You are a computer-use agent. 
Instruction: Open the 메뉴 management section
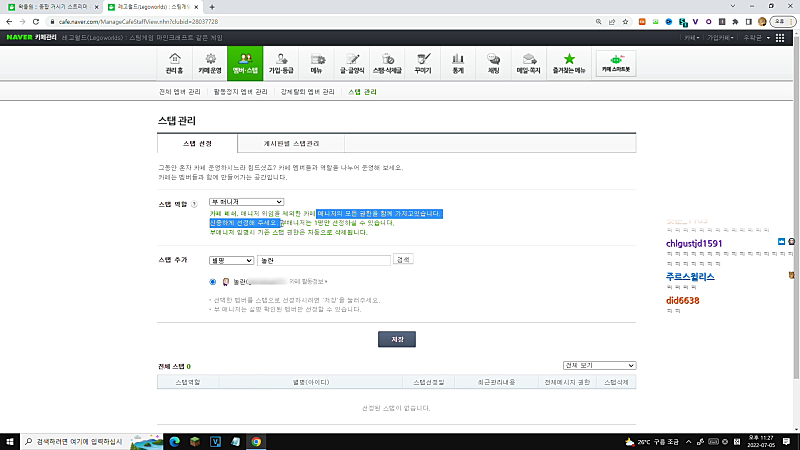(316, 64)
